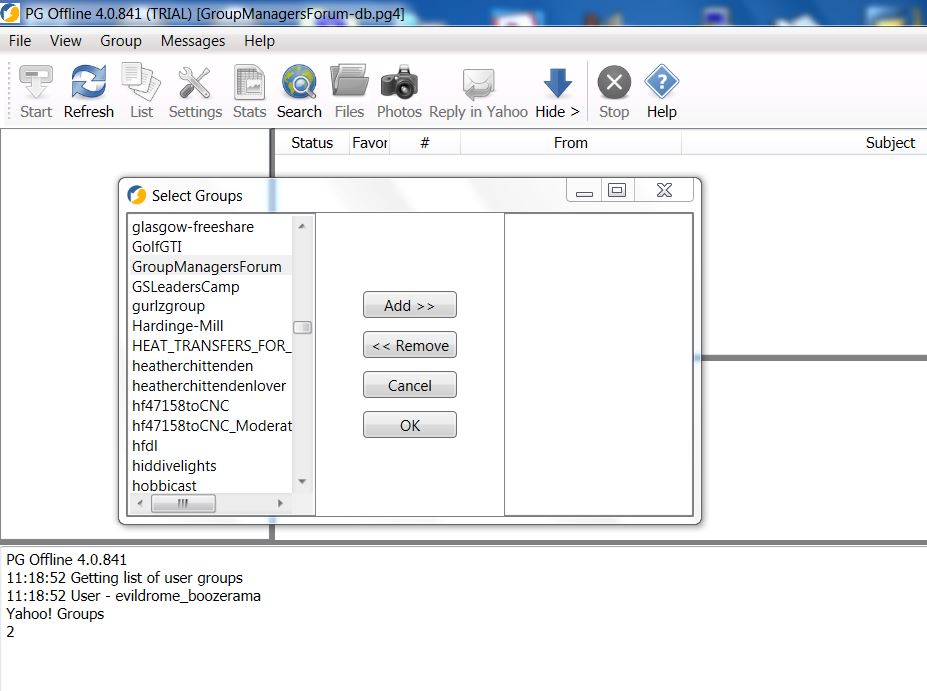Click the horizontal scroll right arrow
This screenshot has height=691, width=927.
coord(280,504)
